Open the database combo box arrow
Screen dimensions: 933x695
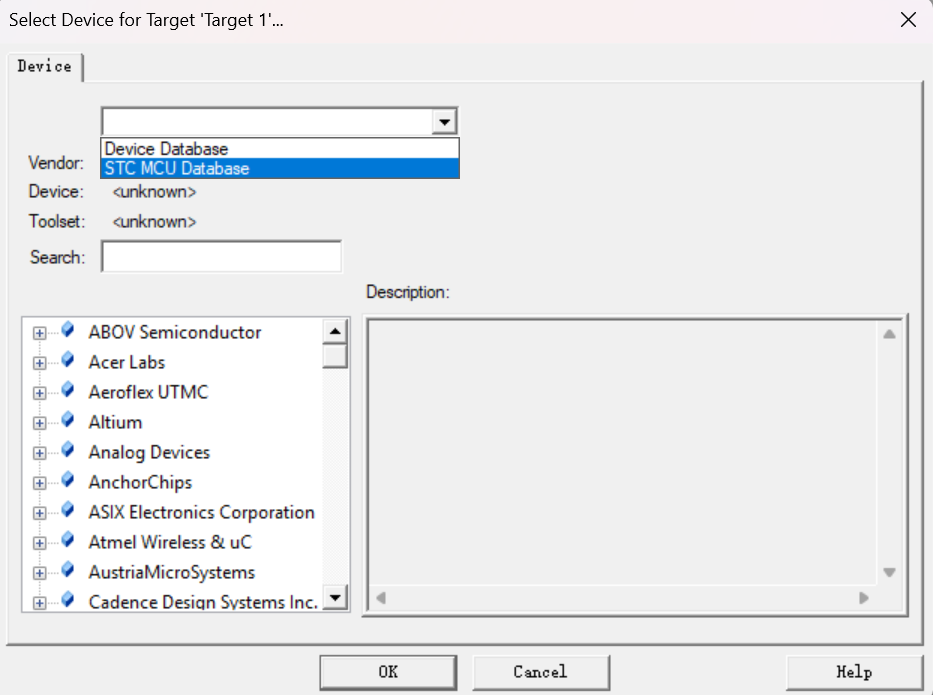pyautogui.click(x=444, y=122)
